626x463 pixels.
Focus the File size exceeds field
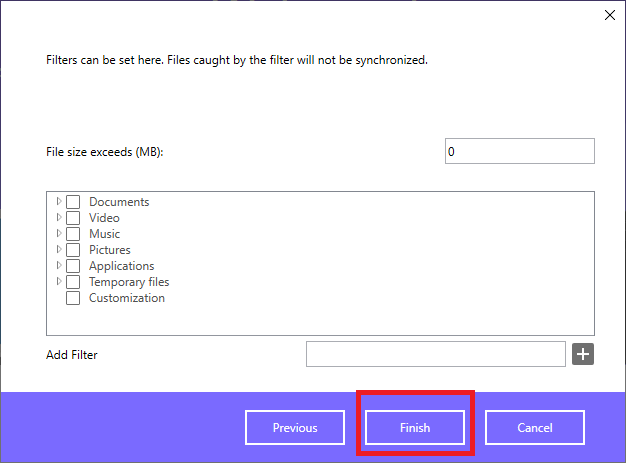point(520,151)
